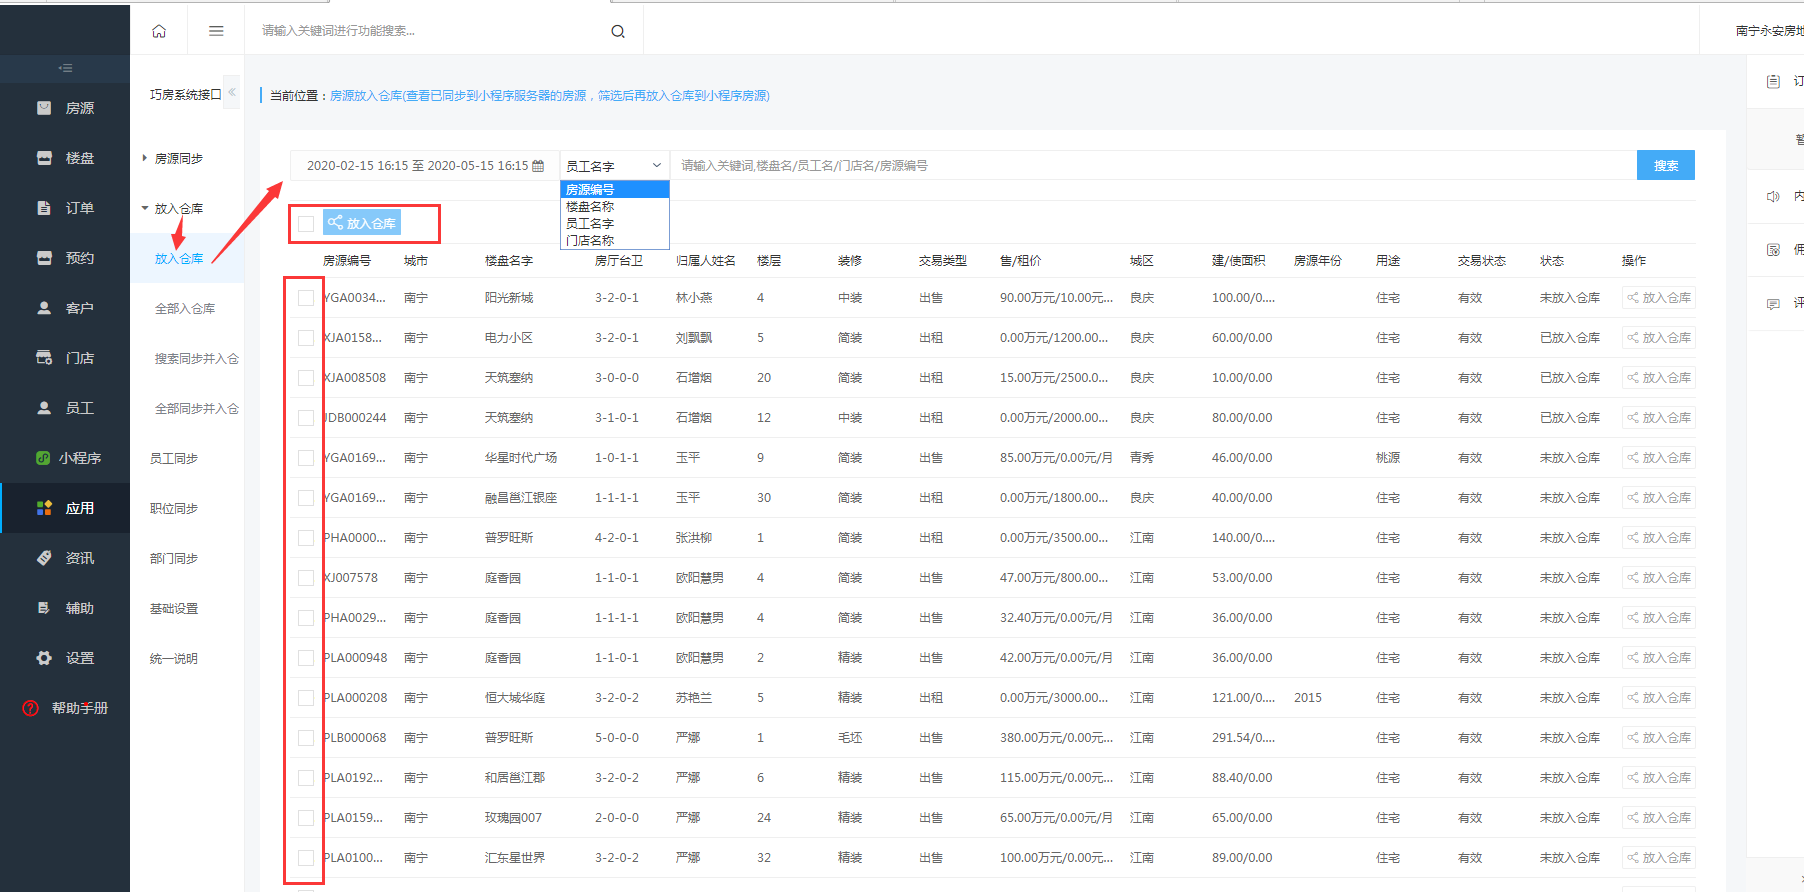Open 小程序 in the left sidebar
The image size is (1804, 892).
coord(66,458)
